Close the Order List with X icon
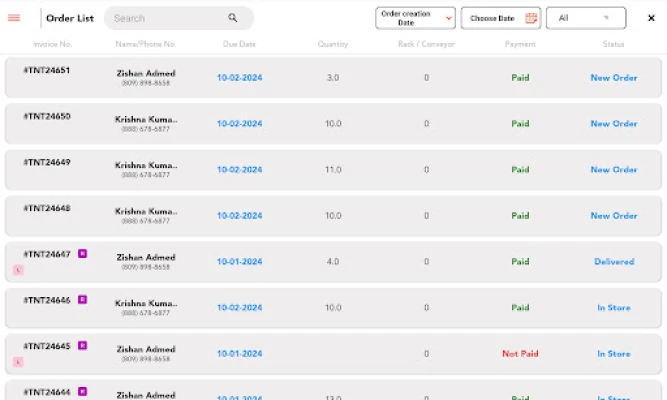The height and width of the screenshot is (400, 667). 651,18
